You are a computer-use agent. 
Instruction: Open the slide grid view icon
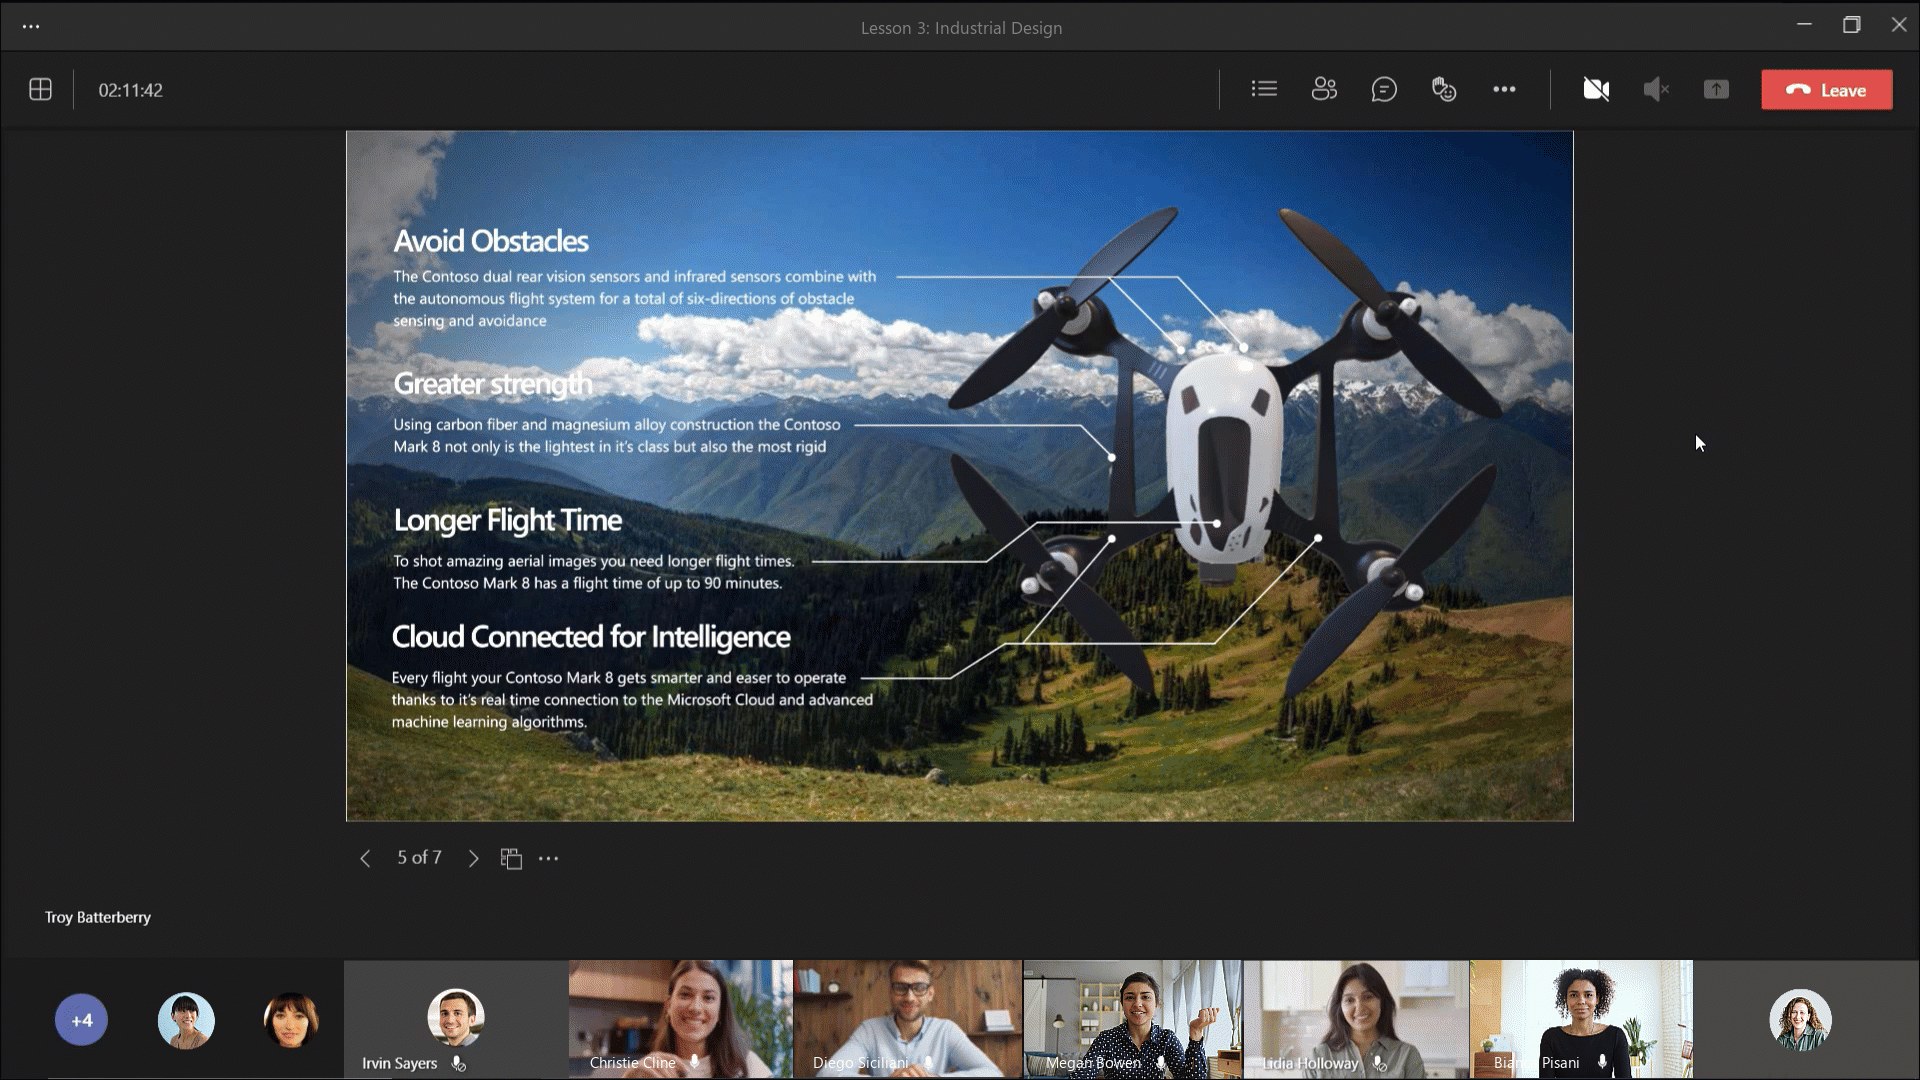511,858
